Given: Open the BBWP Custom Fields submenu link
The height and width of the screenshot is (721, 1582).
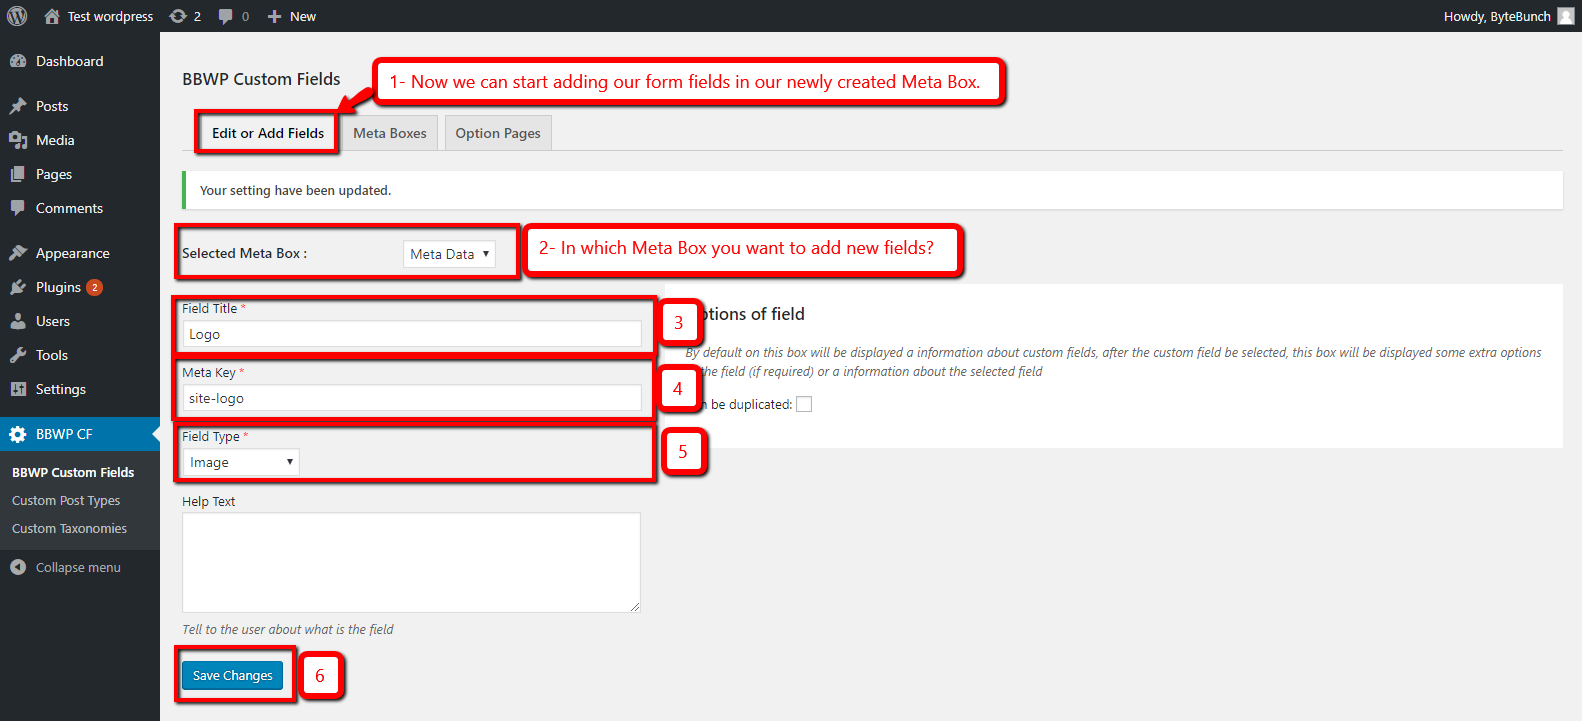Looking at the screenshot, I should point(73,472).
